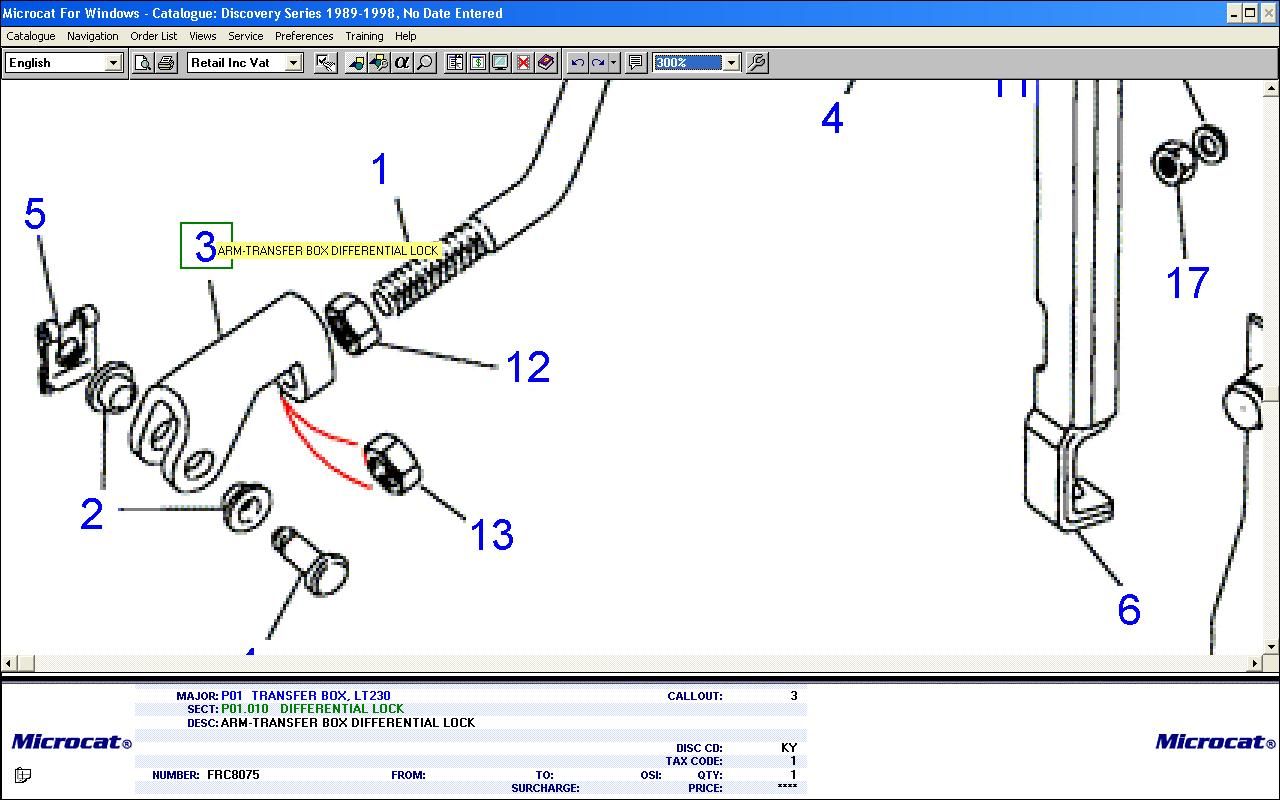Click the red book icon
Image resolution: width=1280 pixels, height=800 pixels.
click(x=546, y=62)
